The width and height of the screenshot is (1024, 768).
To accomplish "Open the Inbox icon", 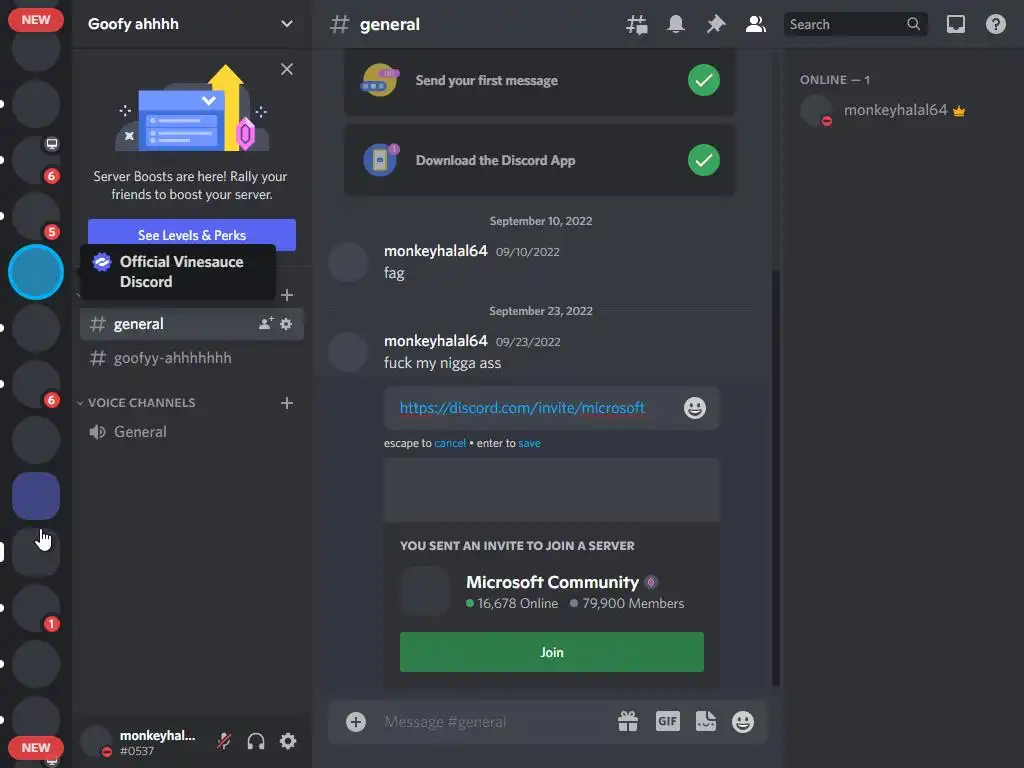I will [955, 25].
